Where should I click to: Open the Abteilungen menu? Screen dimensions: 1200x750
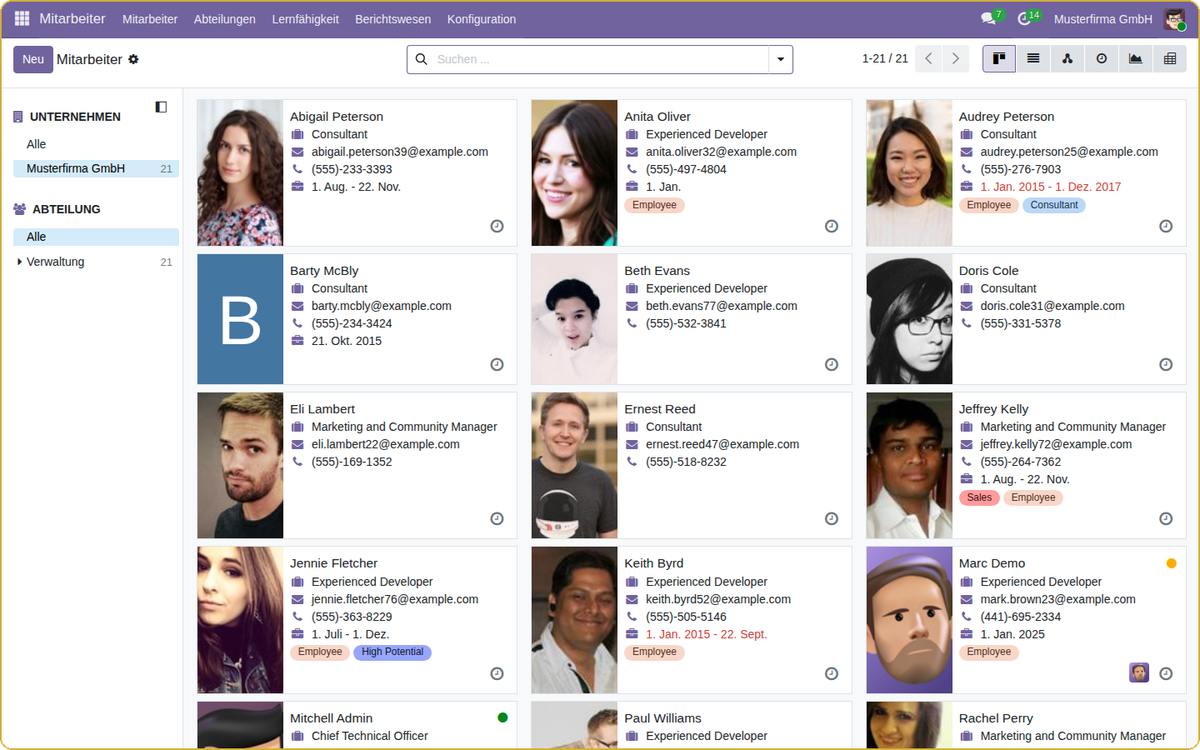point(225,19)
